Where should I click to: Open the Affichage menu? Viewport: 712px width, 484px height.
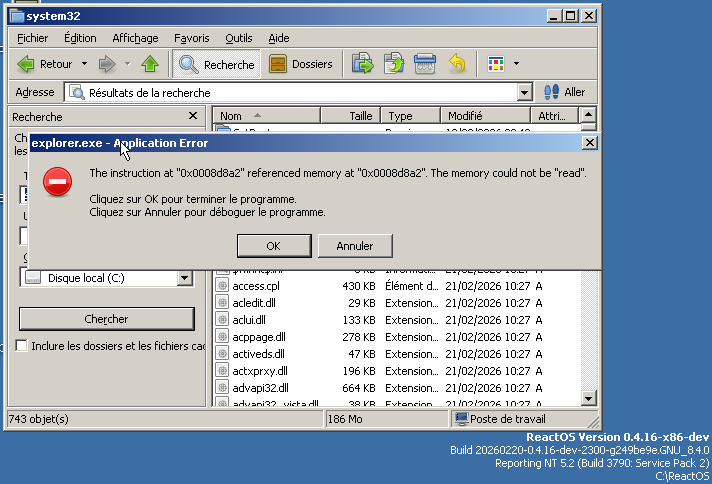point(135,38)
